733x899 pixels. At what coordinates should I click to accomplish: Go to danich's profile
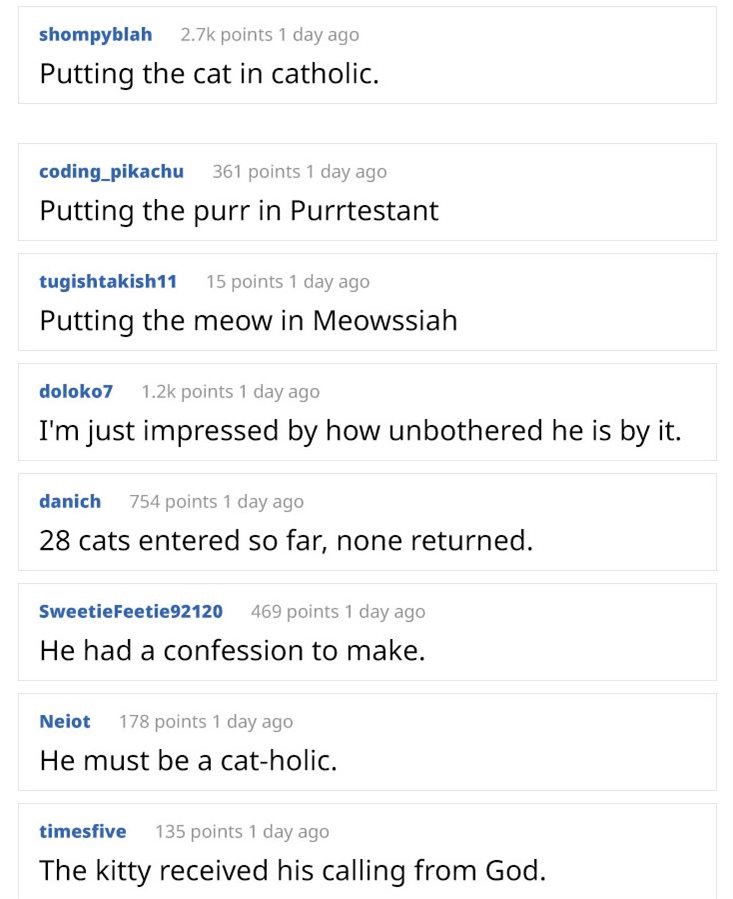coord(70,502)
